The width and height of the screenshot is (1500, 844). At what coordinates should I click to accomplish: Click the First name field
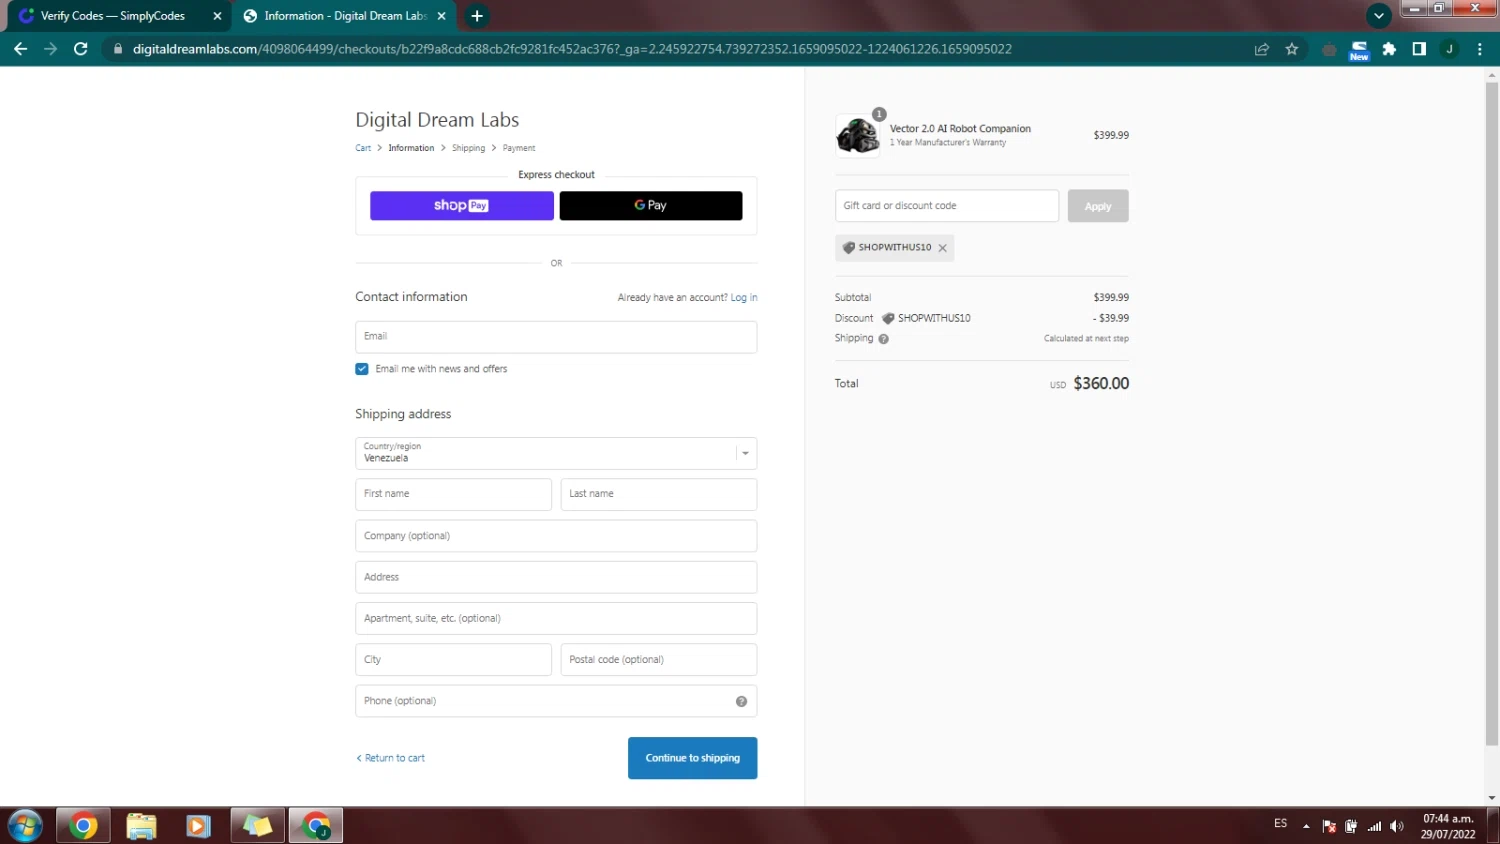pos(453,494)
